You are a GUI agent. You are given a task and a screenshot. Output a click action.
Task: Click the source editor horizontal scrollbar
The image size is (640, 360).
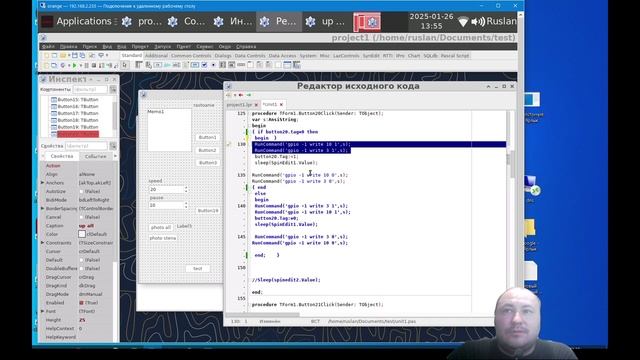tap(262, 315)
